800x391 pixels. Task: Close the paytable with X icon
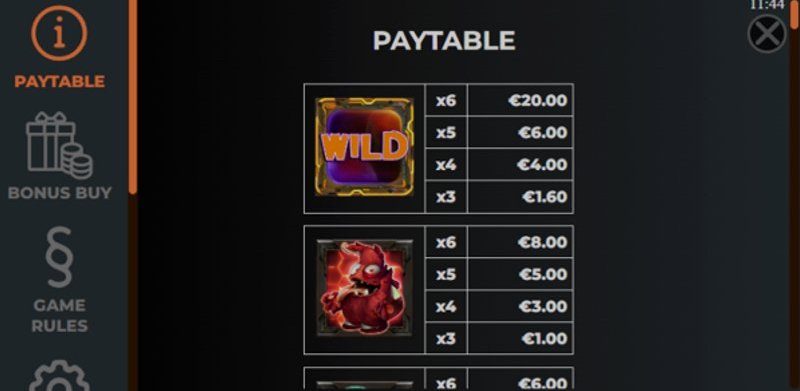pyautogui.click(x=767, y=34)
